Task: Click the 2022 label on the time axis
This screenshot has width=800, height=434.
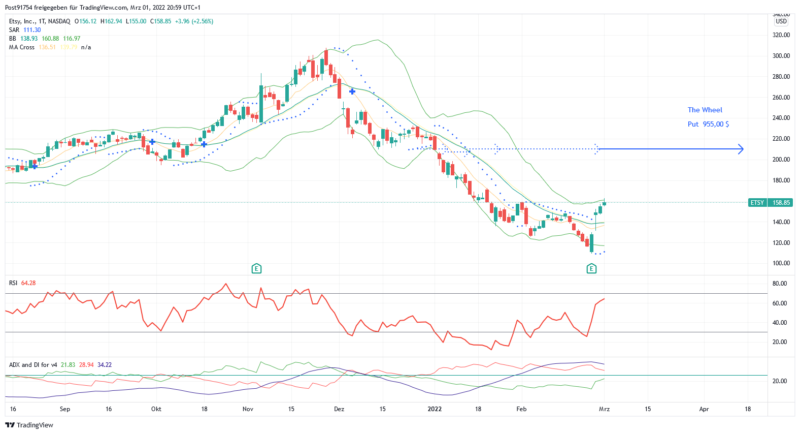Action: point(435,409)
